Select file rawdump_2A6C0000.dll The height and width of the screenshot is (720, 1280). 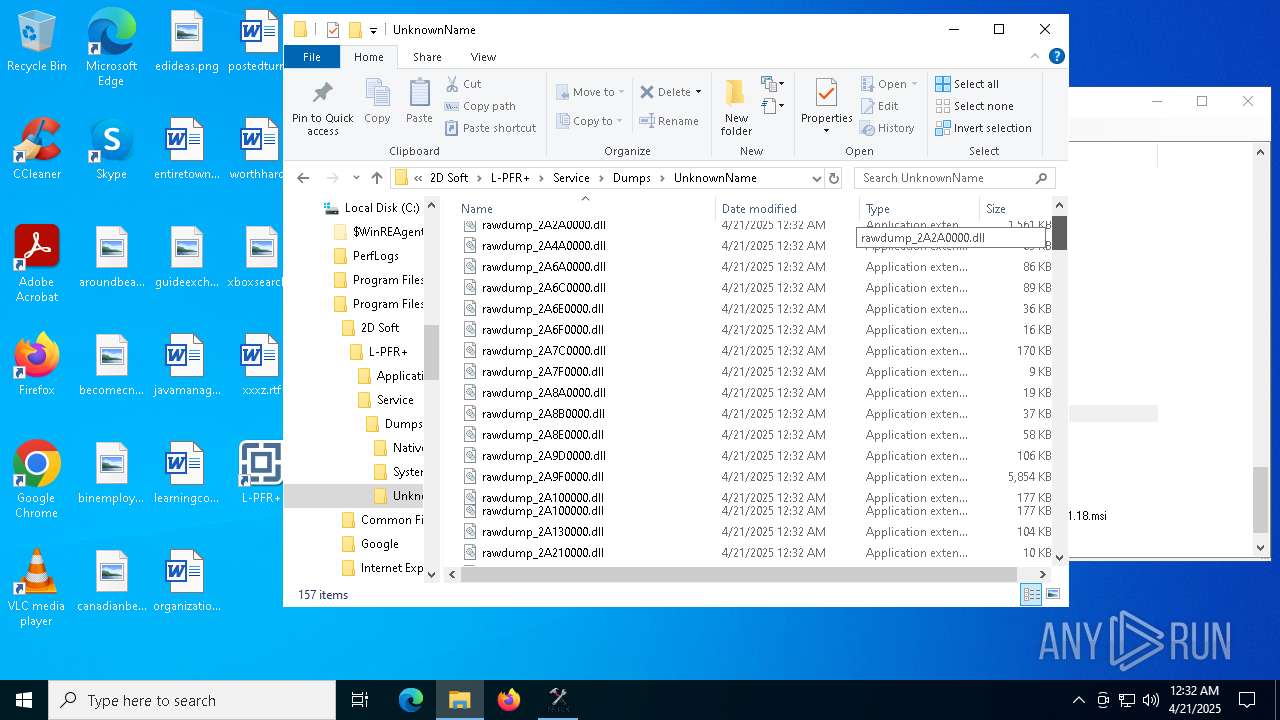pos(543,288)
